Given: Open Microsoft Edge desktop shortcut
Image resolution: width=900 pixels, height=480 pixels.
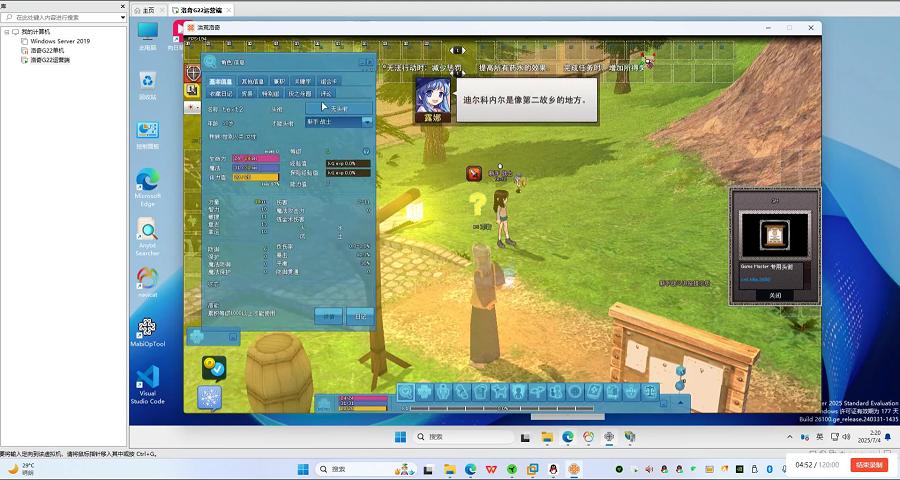Looking at the screenshot, I should pos(148,187).
